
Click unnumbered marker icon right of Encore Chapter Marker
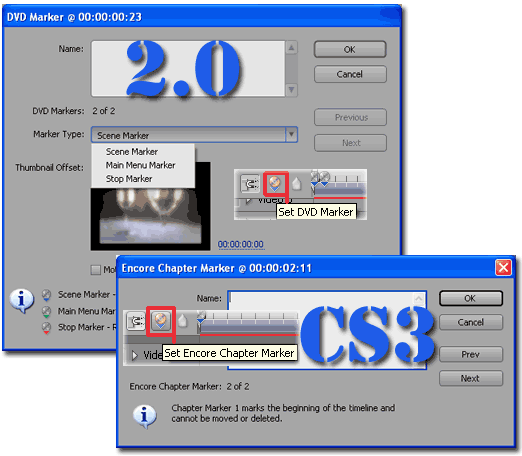(x=182, y=321)
